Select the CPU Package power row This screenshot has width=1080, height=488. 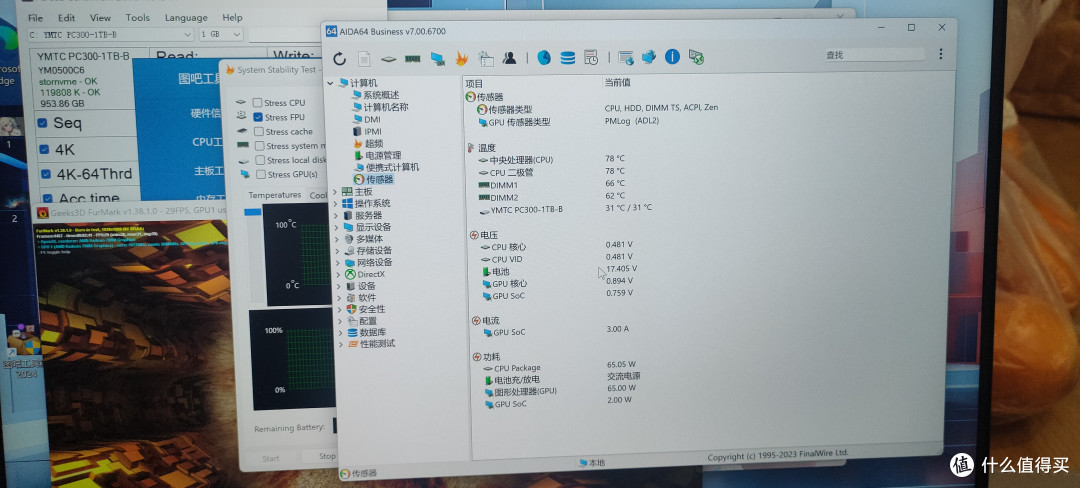[x=517, y=368]
